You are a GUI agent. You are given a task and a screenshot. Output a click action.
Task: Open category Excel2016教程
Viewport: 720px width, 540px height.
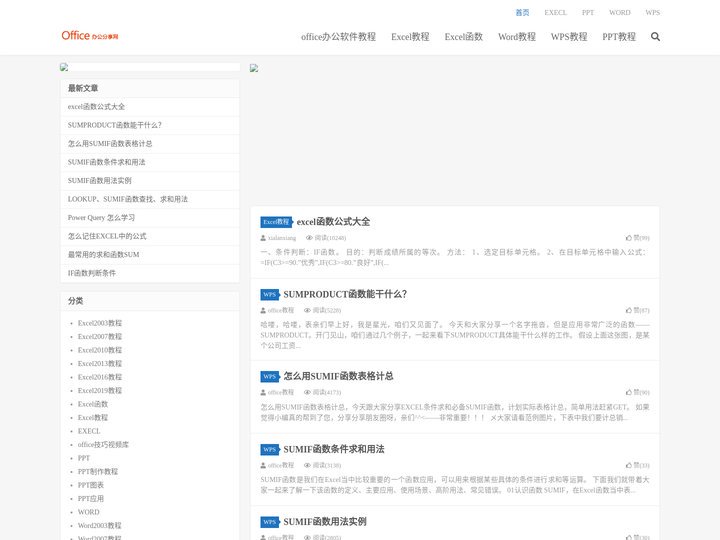coord(100,377)
